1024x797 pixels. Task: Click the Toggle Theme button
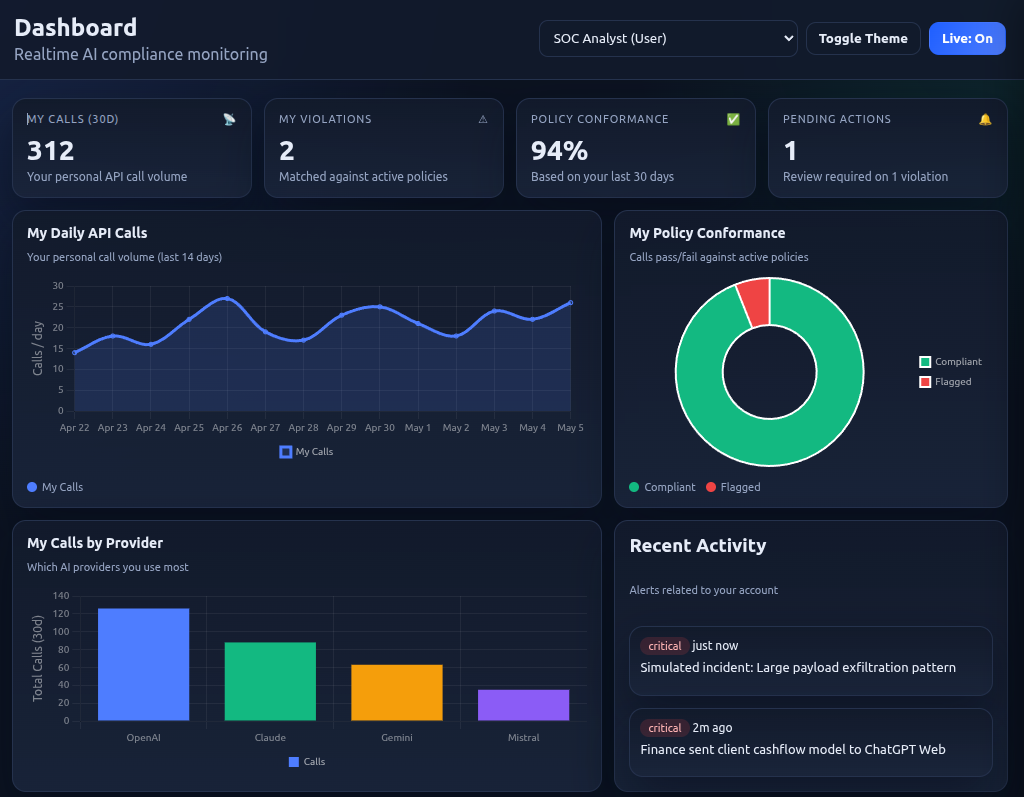863,39
